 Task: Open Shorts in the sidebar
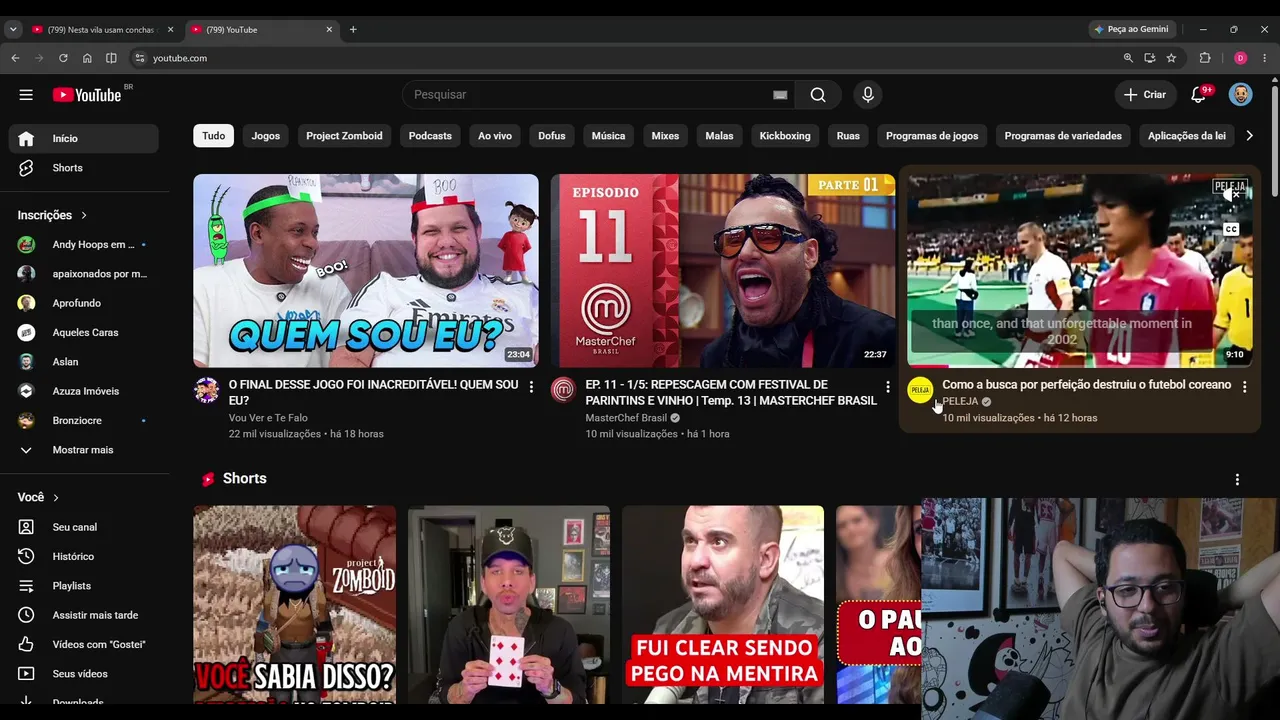(x=84, y=168)
